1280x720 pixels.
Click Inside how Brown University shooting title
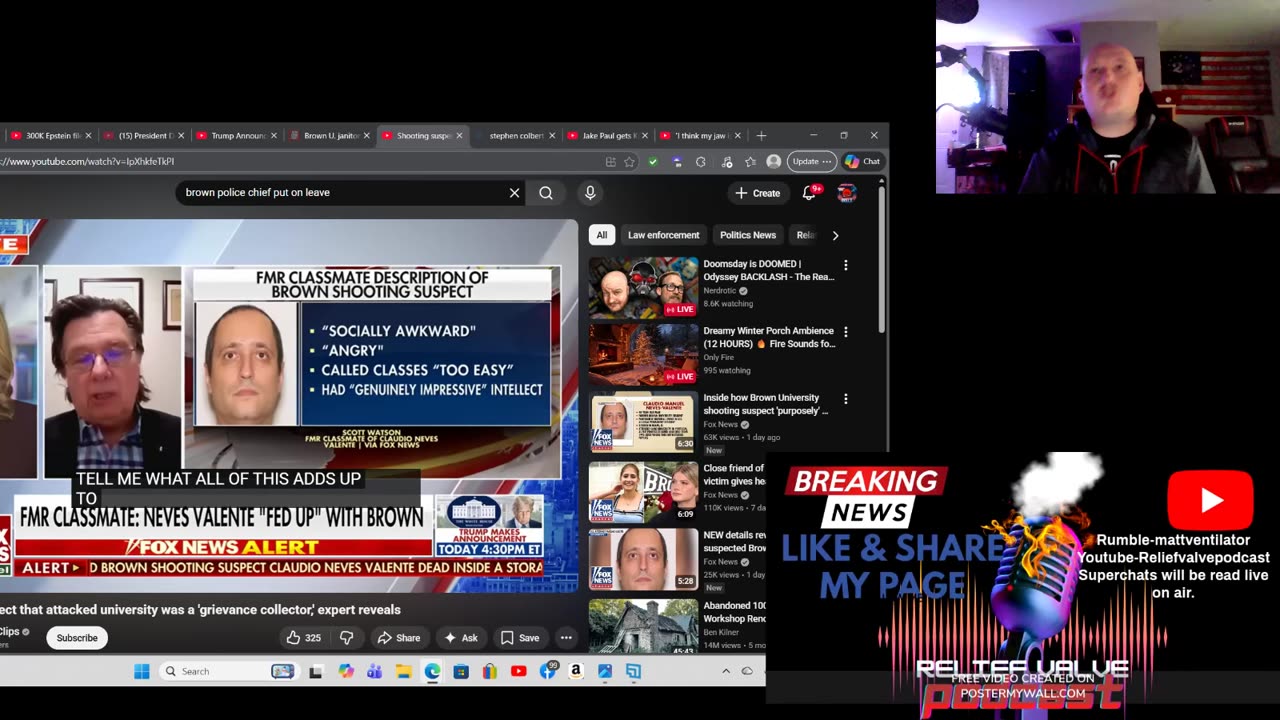[766, 404]
